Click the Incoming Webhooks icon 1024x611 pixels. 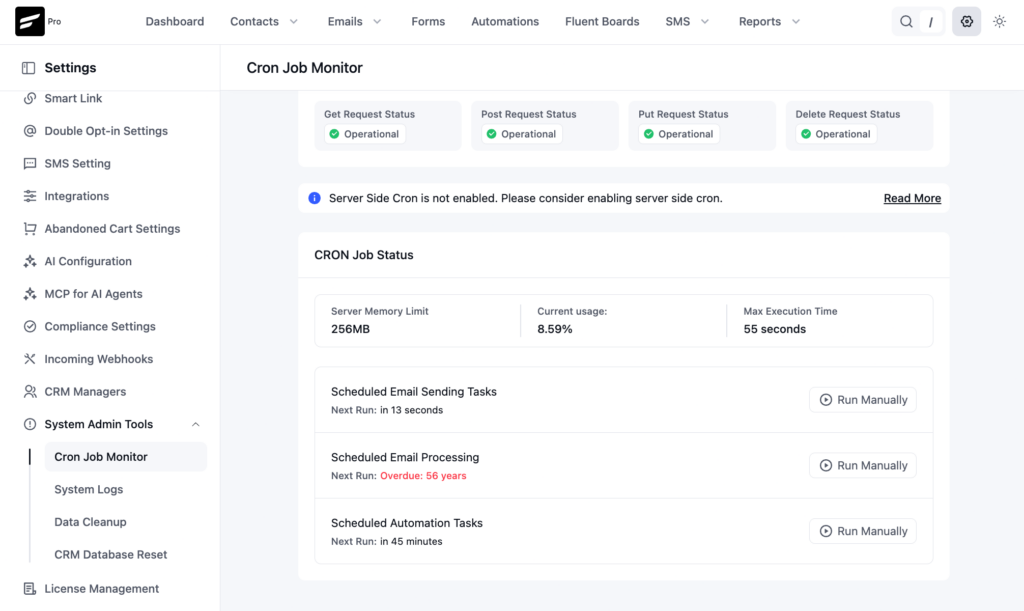click(29, 359)
